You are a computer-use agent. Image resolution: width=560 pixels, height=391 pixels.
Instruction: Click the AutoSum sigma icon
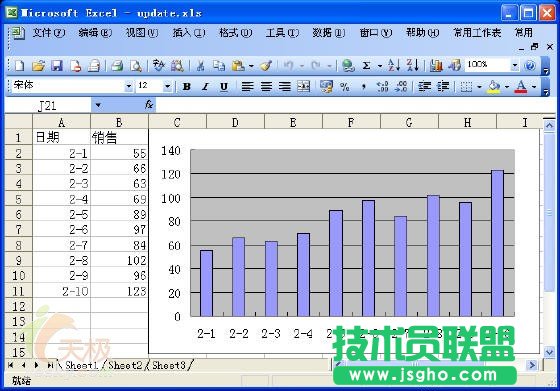tap(366, 66)
